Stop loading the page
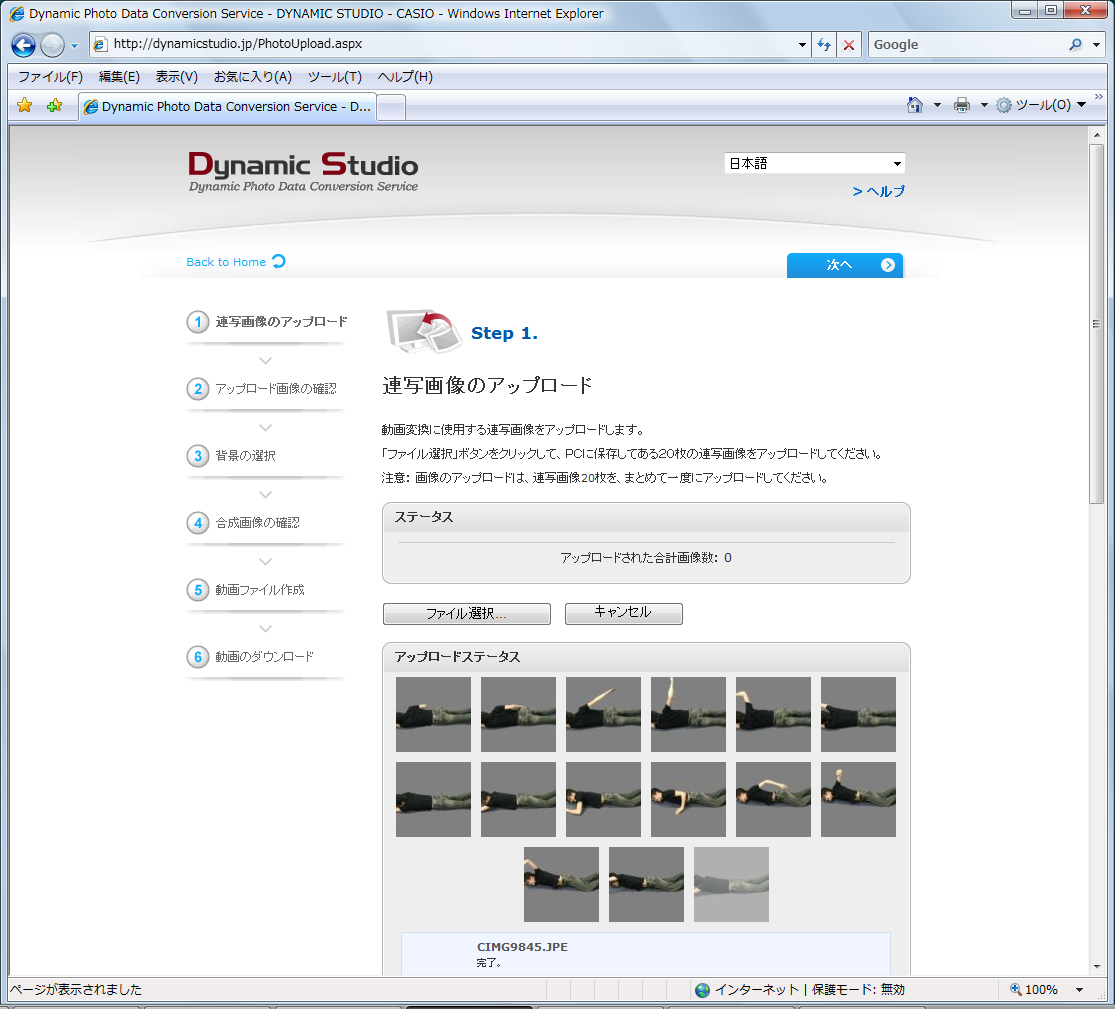The width and height of the screenshot is (1115, 1009). point(847,44)
